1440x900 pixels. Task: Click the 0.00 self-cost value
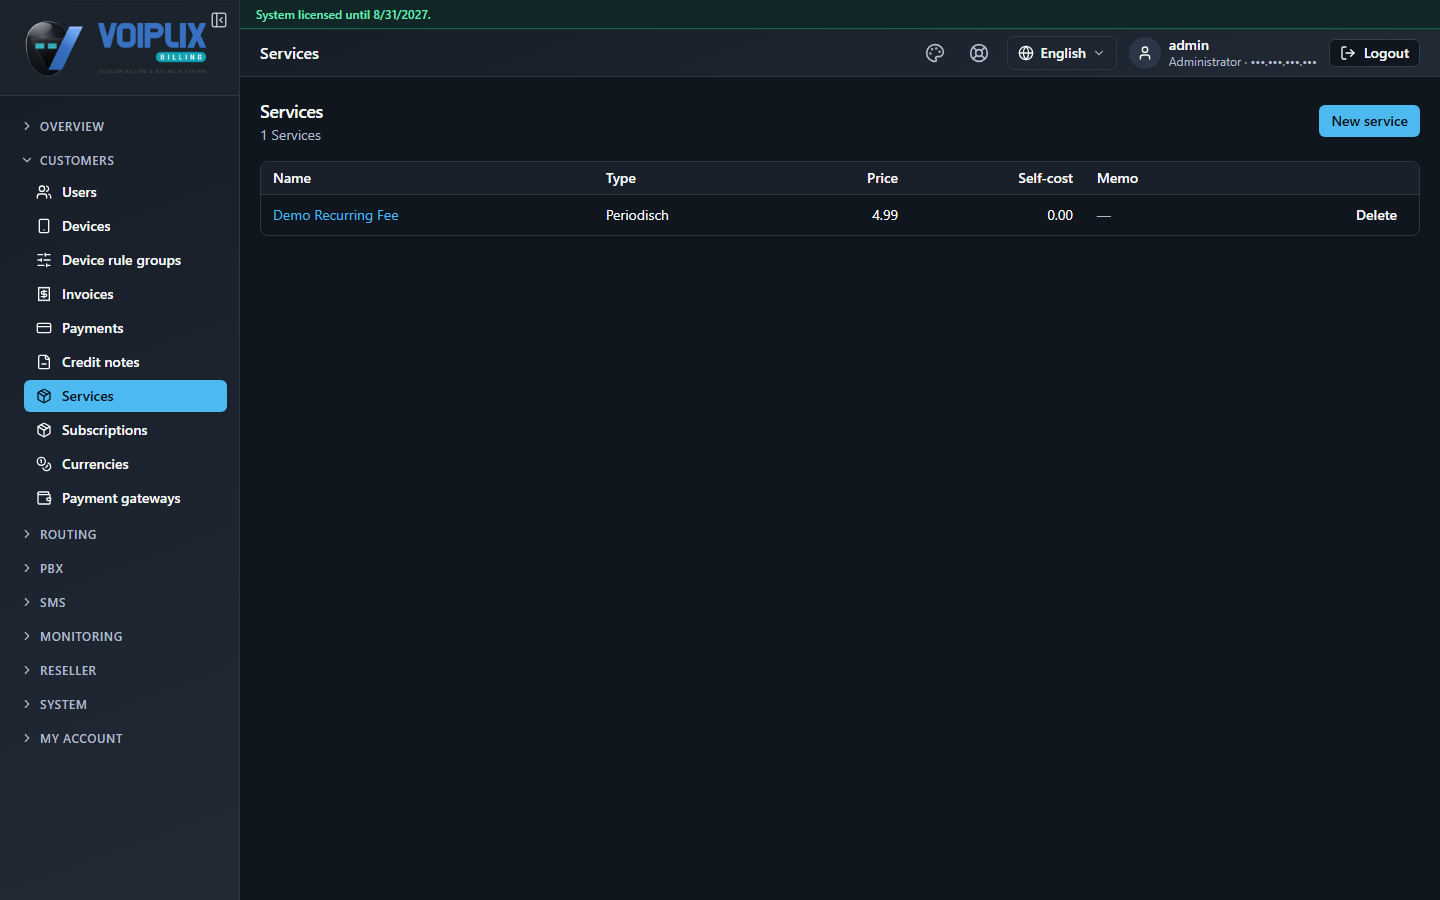[1060, 215]
